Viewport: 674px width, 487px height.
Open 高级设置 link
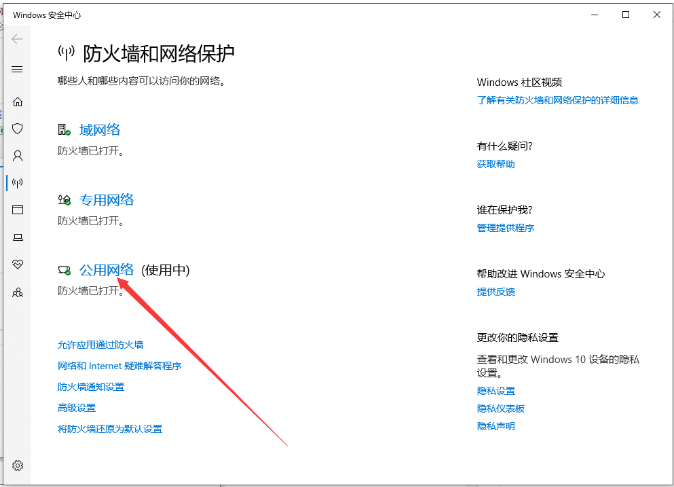[77, 408]
